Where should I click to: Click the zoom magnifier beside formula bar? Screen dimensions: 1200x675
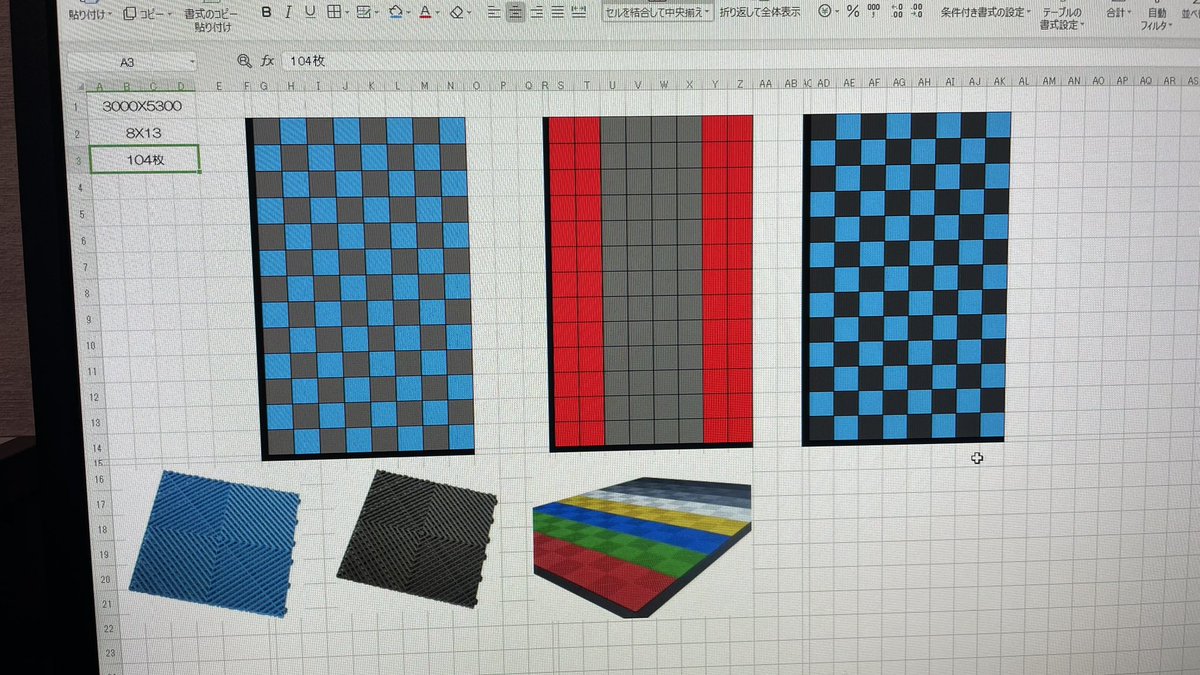[x=243, y=61]
